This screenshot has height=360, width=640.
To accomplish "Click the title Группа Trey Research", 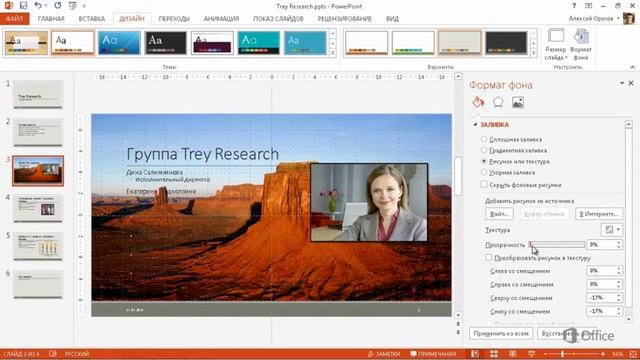I will [202, 154].
